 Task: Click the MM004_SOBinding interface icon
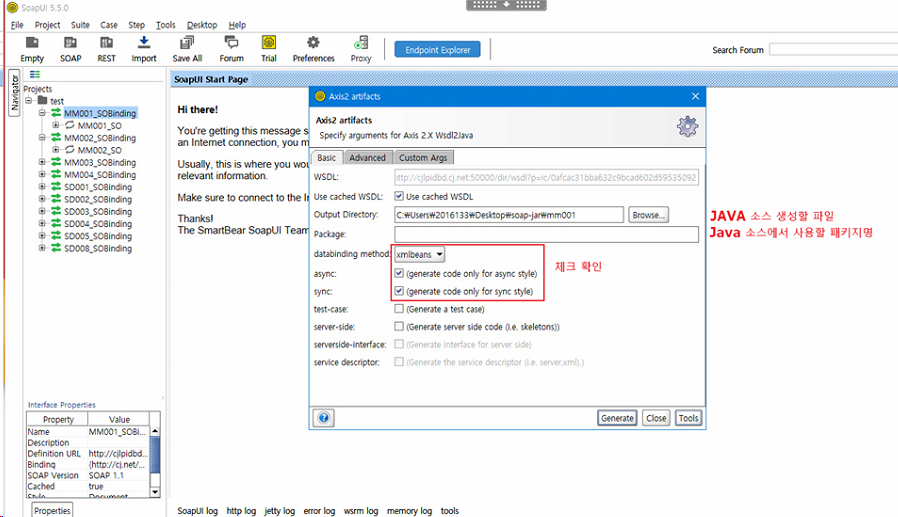[56, 175]
